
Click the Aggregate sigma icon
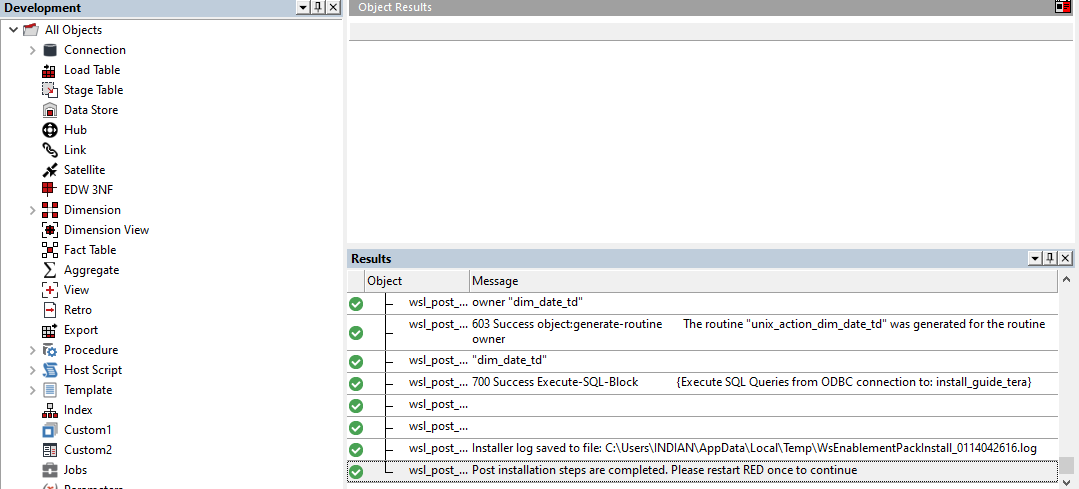(x=50, y=270)
